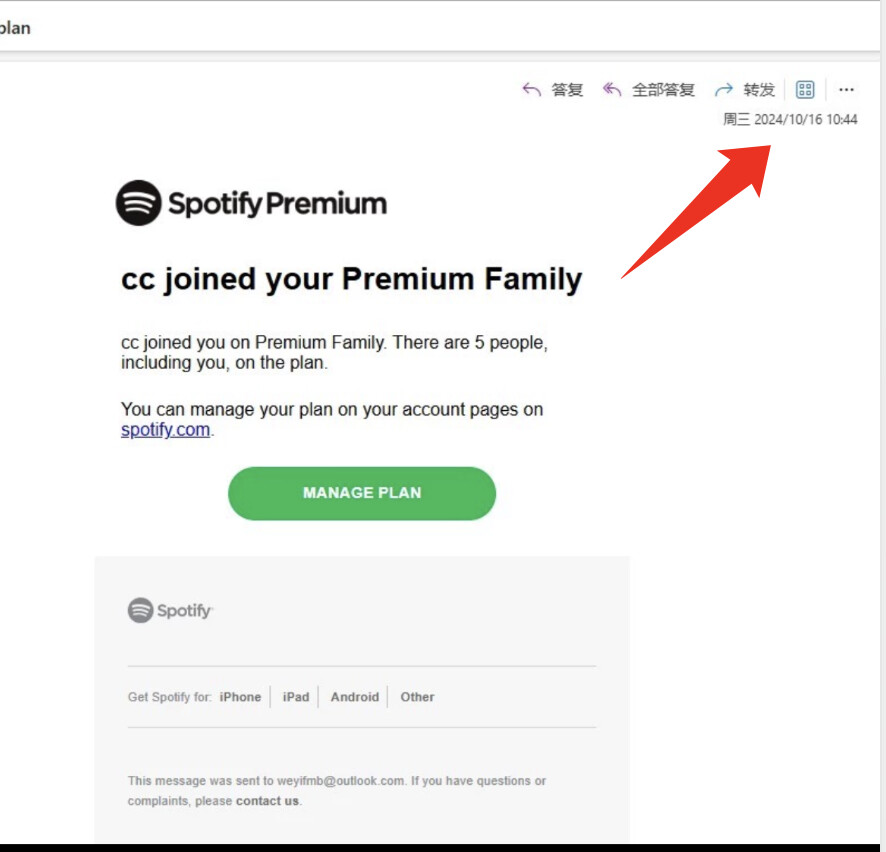Click the Reply arrow icon

(531, 90)
